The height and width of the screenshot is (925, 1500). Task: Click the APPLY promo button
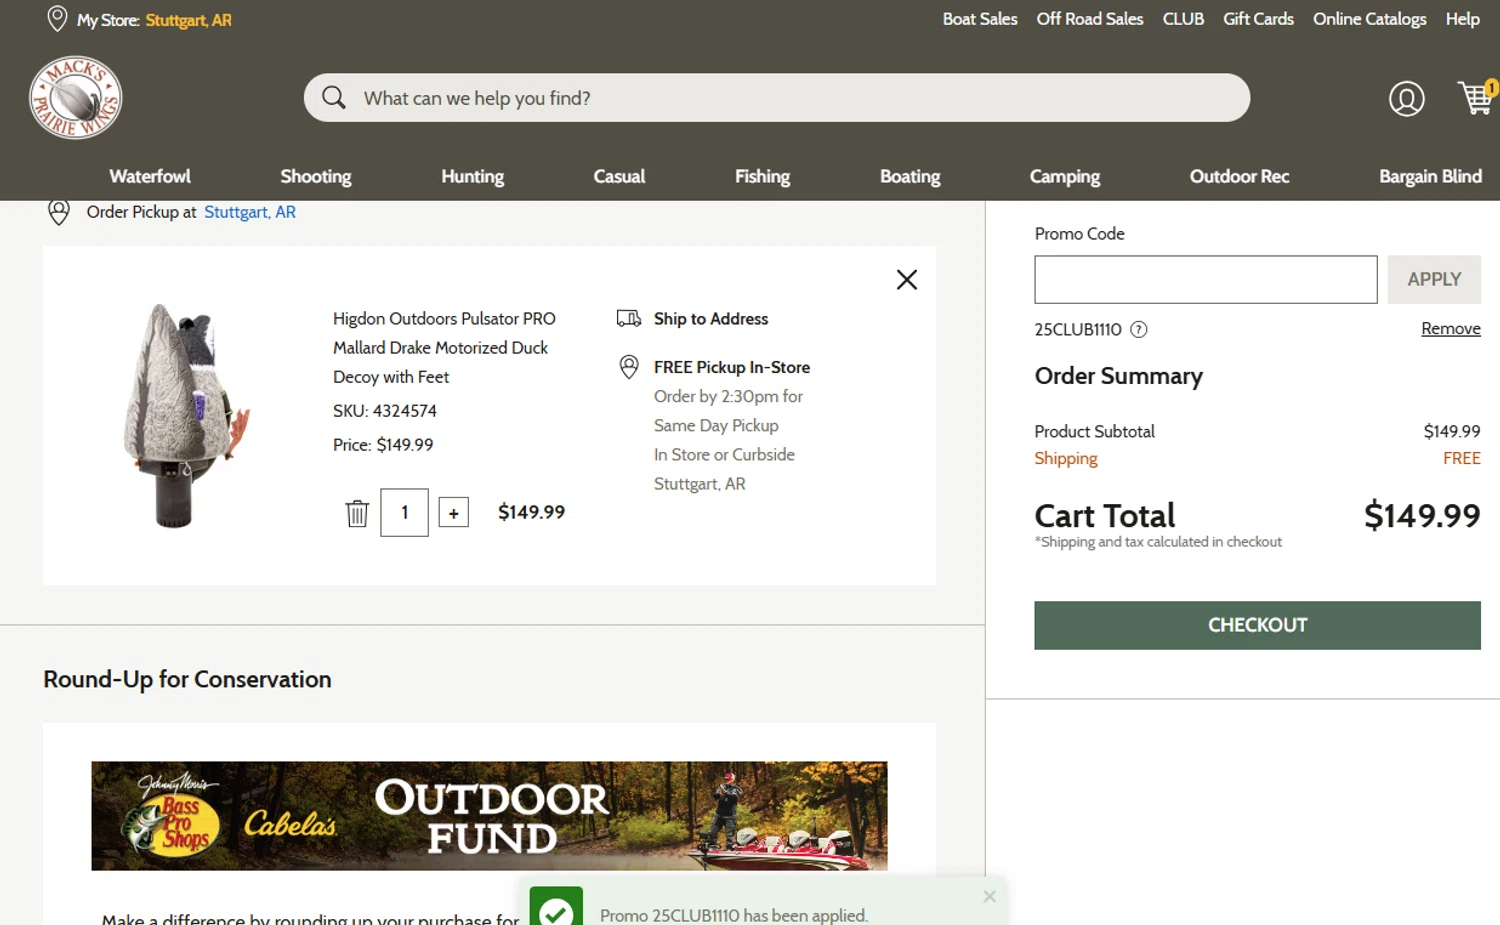coord(1434,279)
